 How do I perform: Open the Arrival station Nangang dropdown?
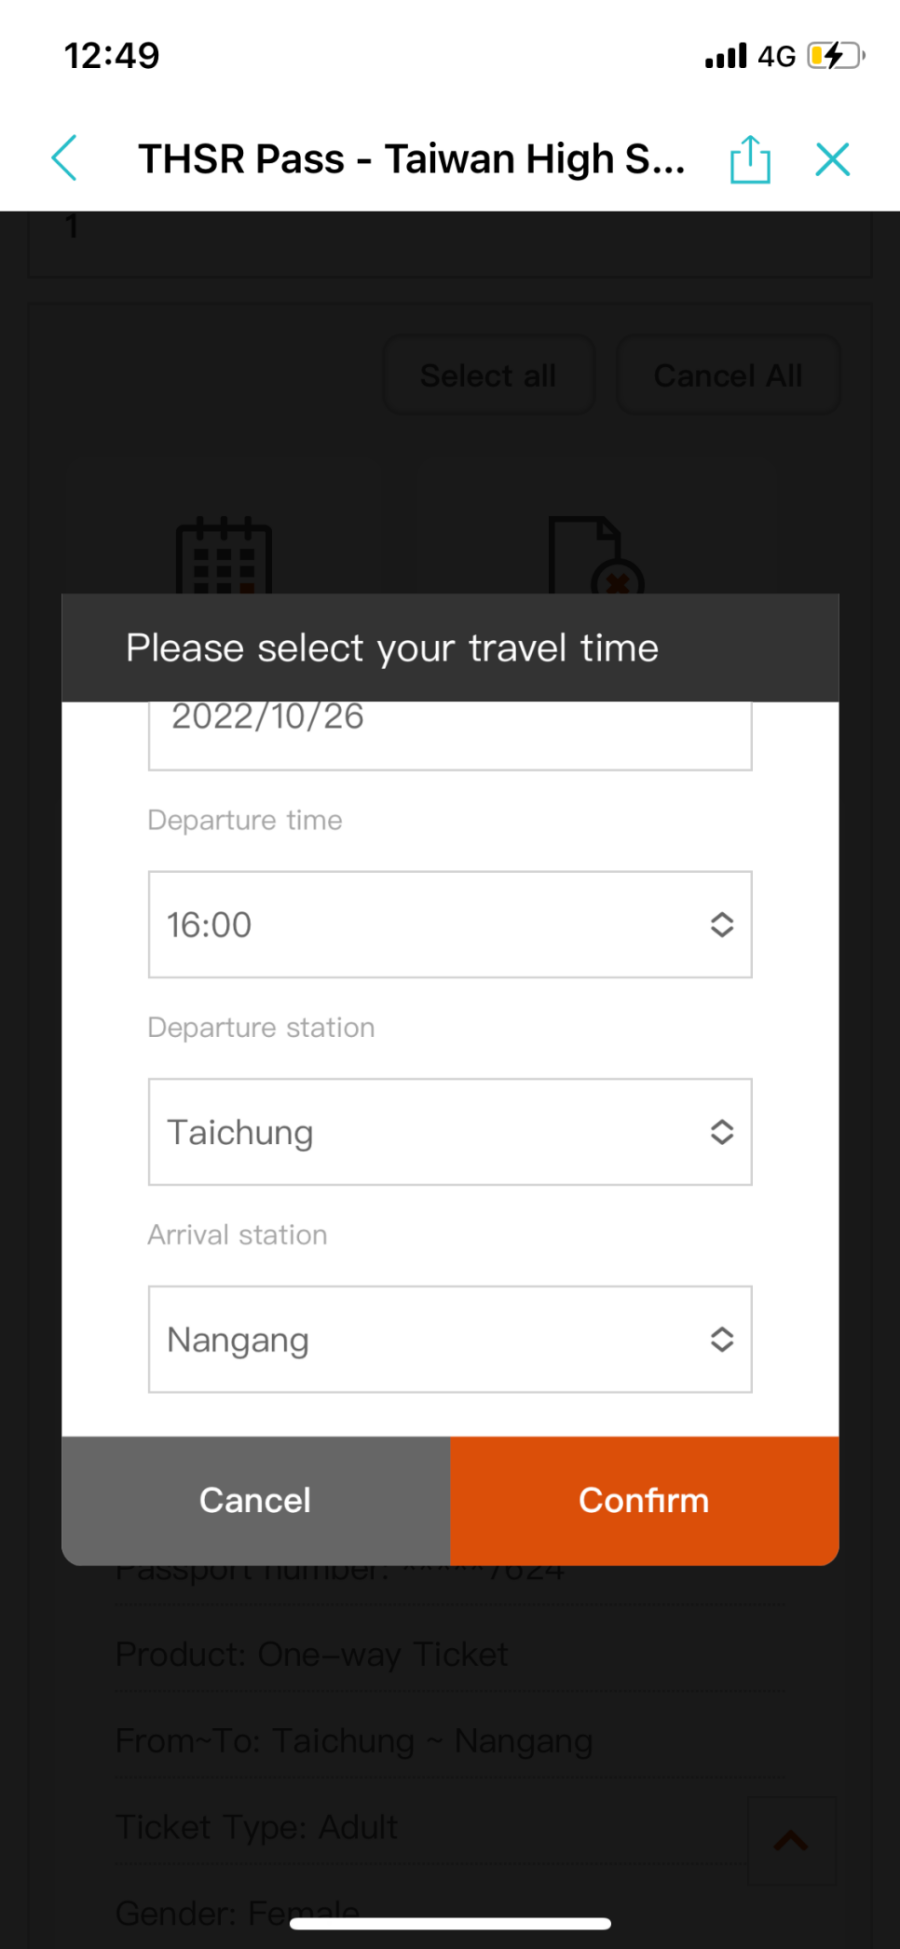click(x=450, y=1339)
